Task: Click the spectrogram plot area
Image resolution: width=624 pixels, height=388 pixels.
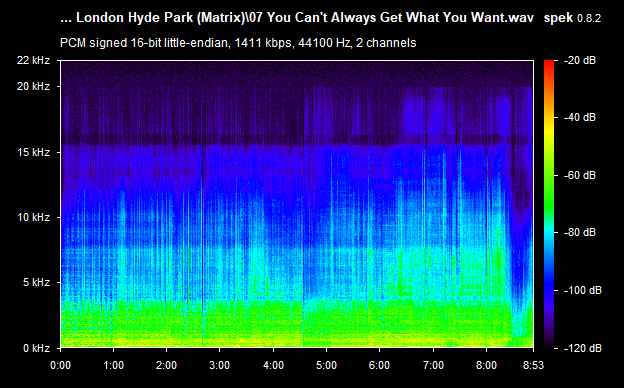Action: point(297,204)
